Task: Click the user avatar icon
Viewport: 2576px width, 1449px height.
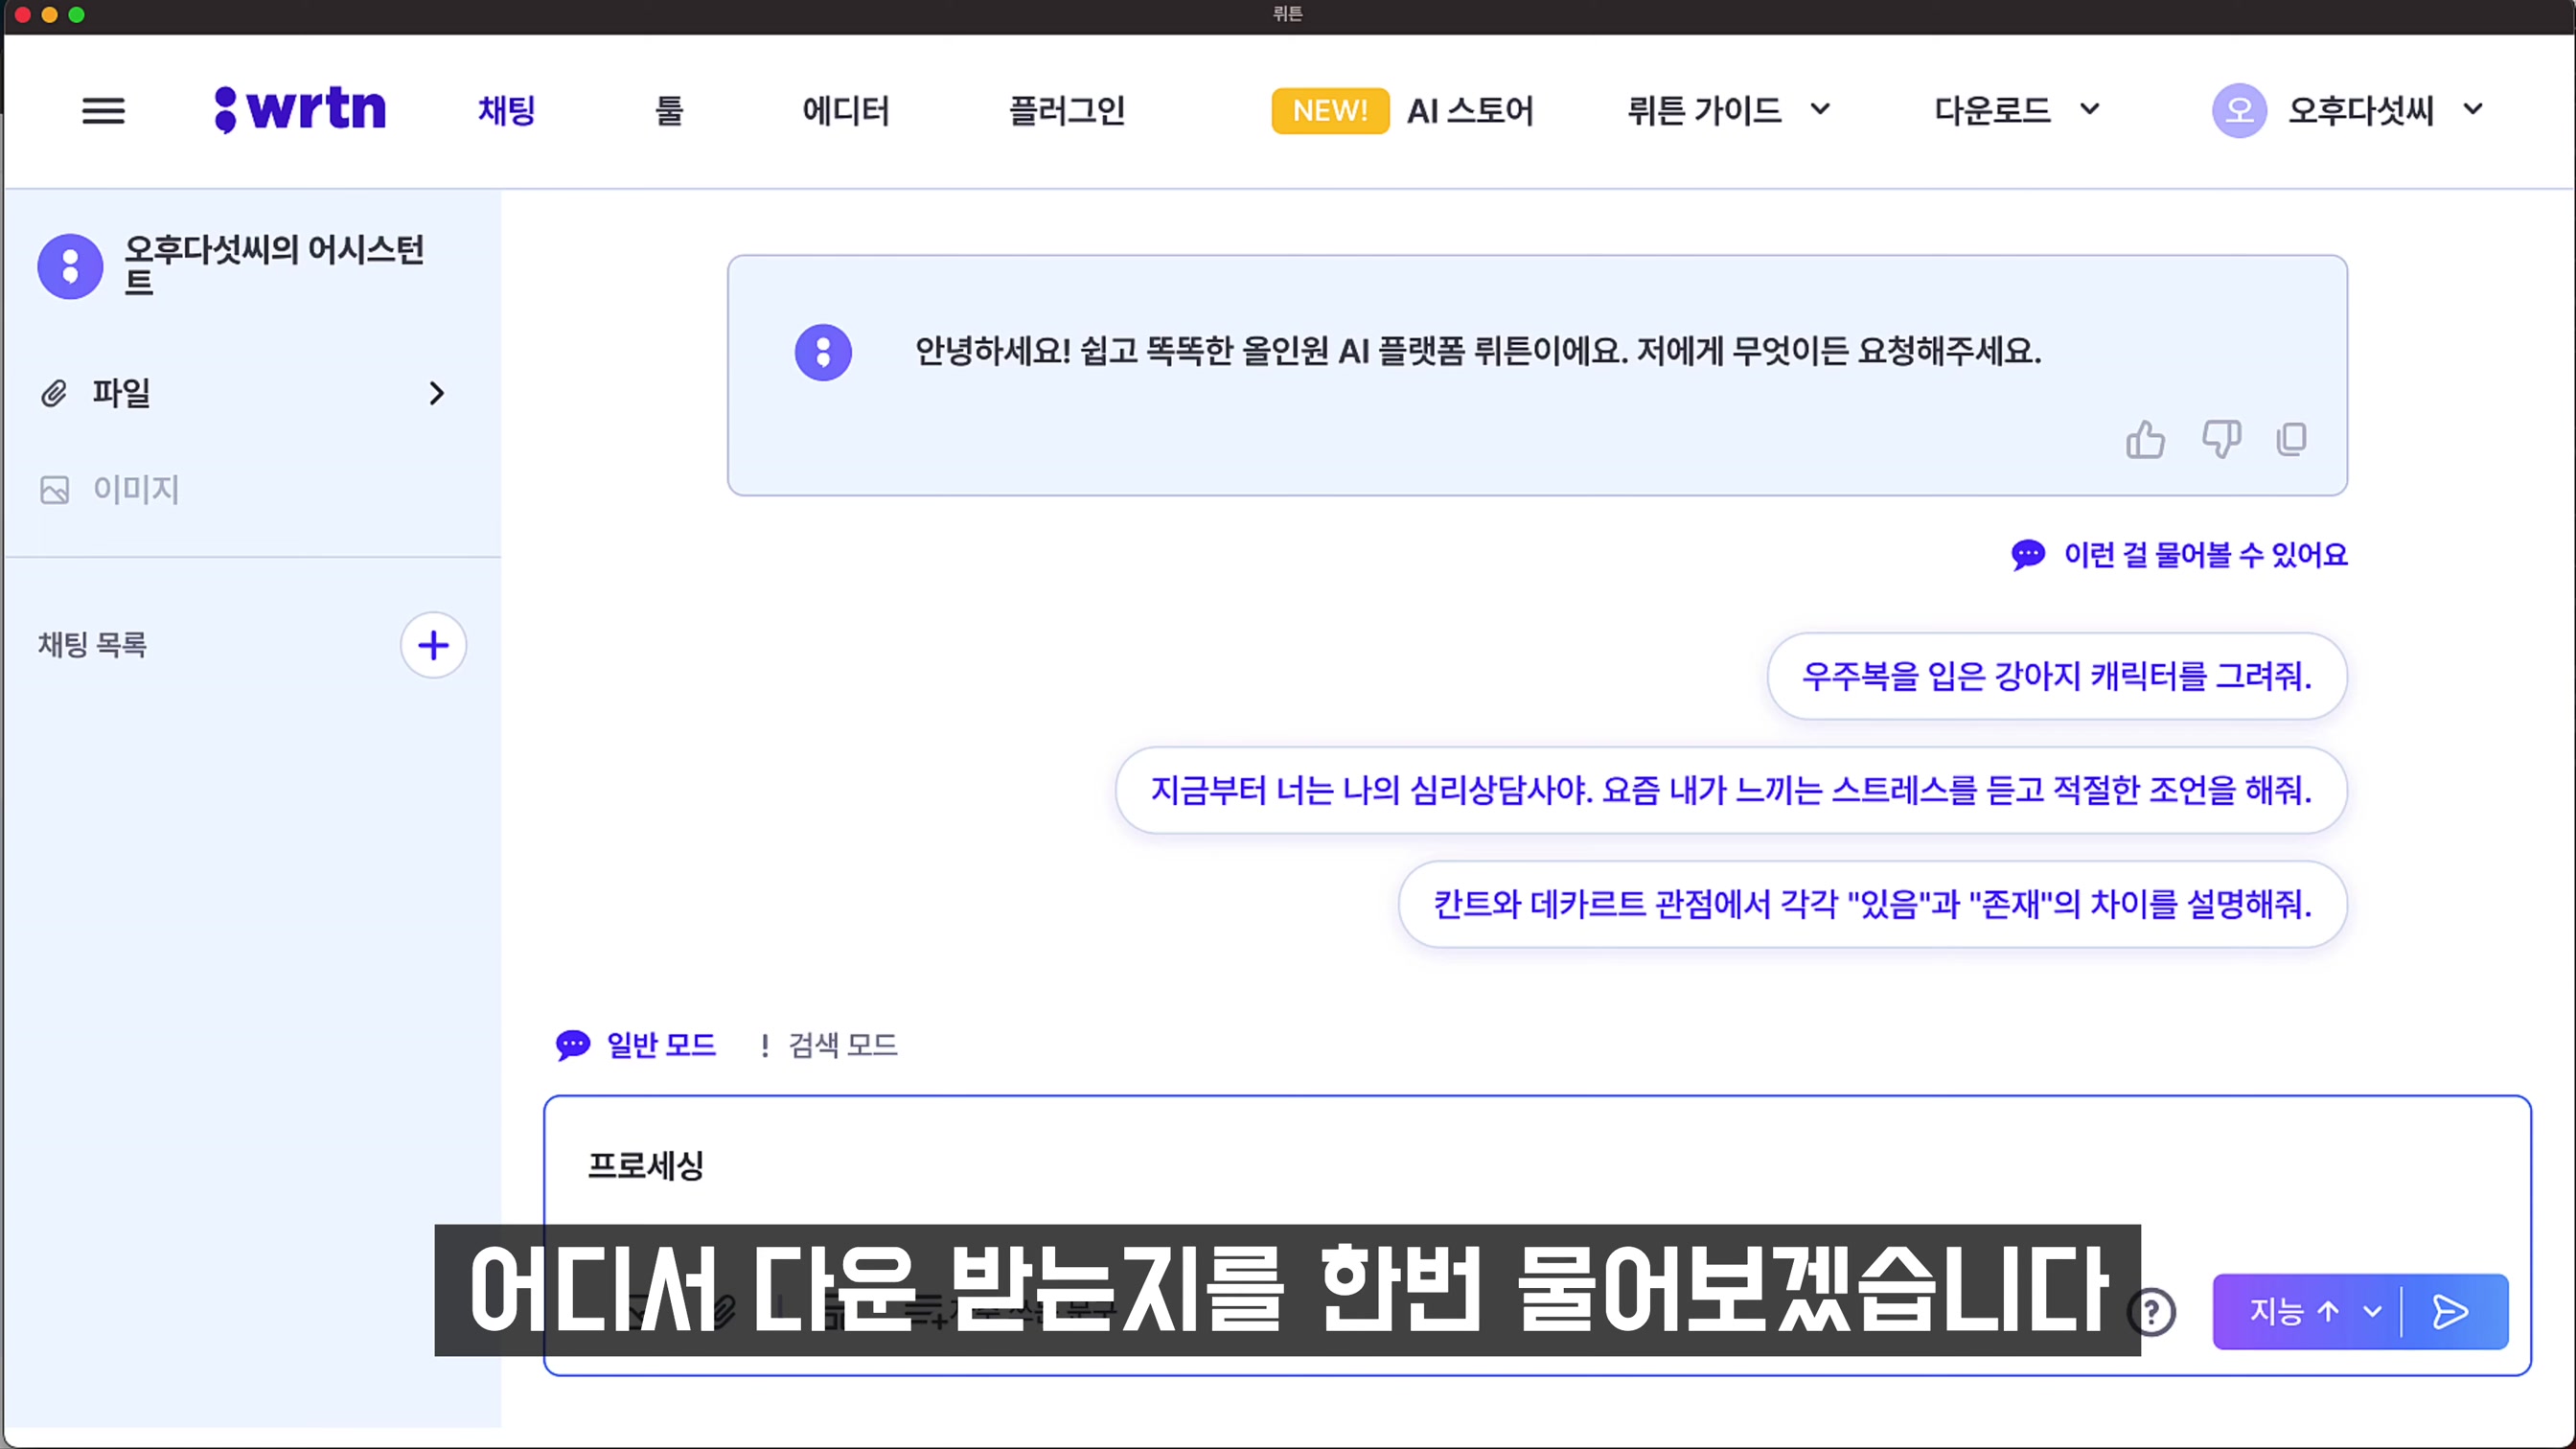Action: 2239,110
